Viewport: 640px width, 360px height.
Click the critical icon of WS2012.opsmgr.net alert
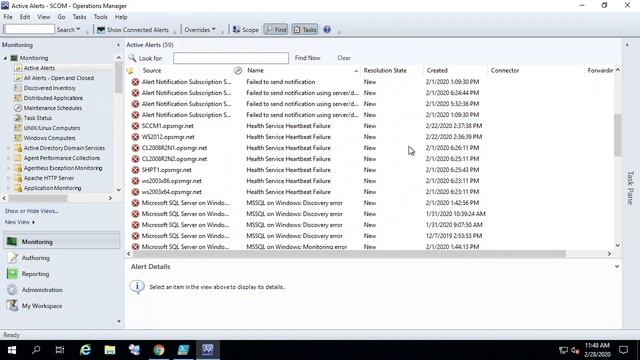(135, 137)
